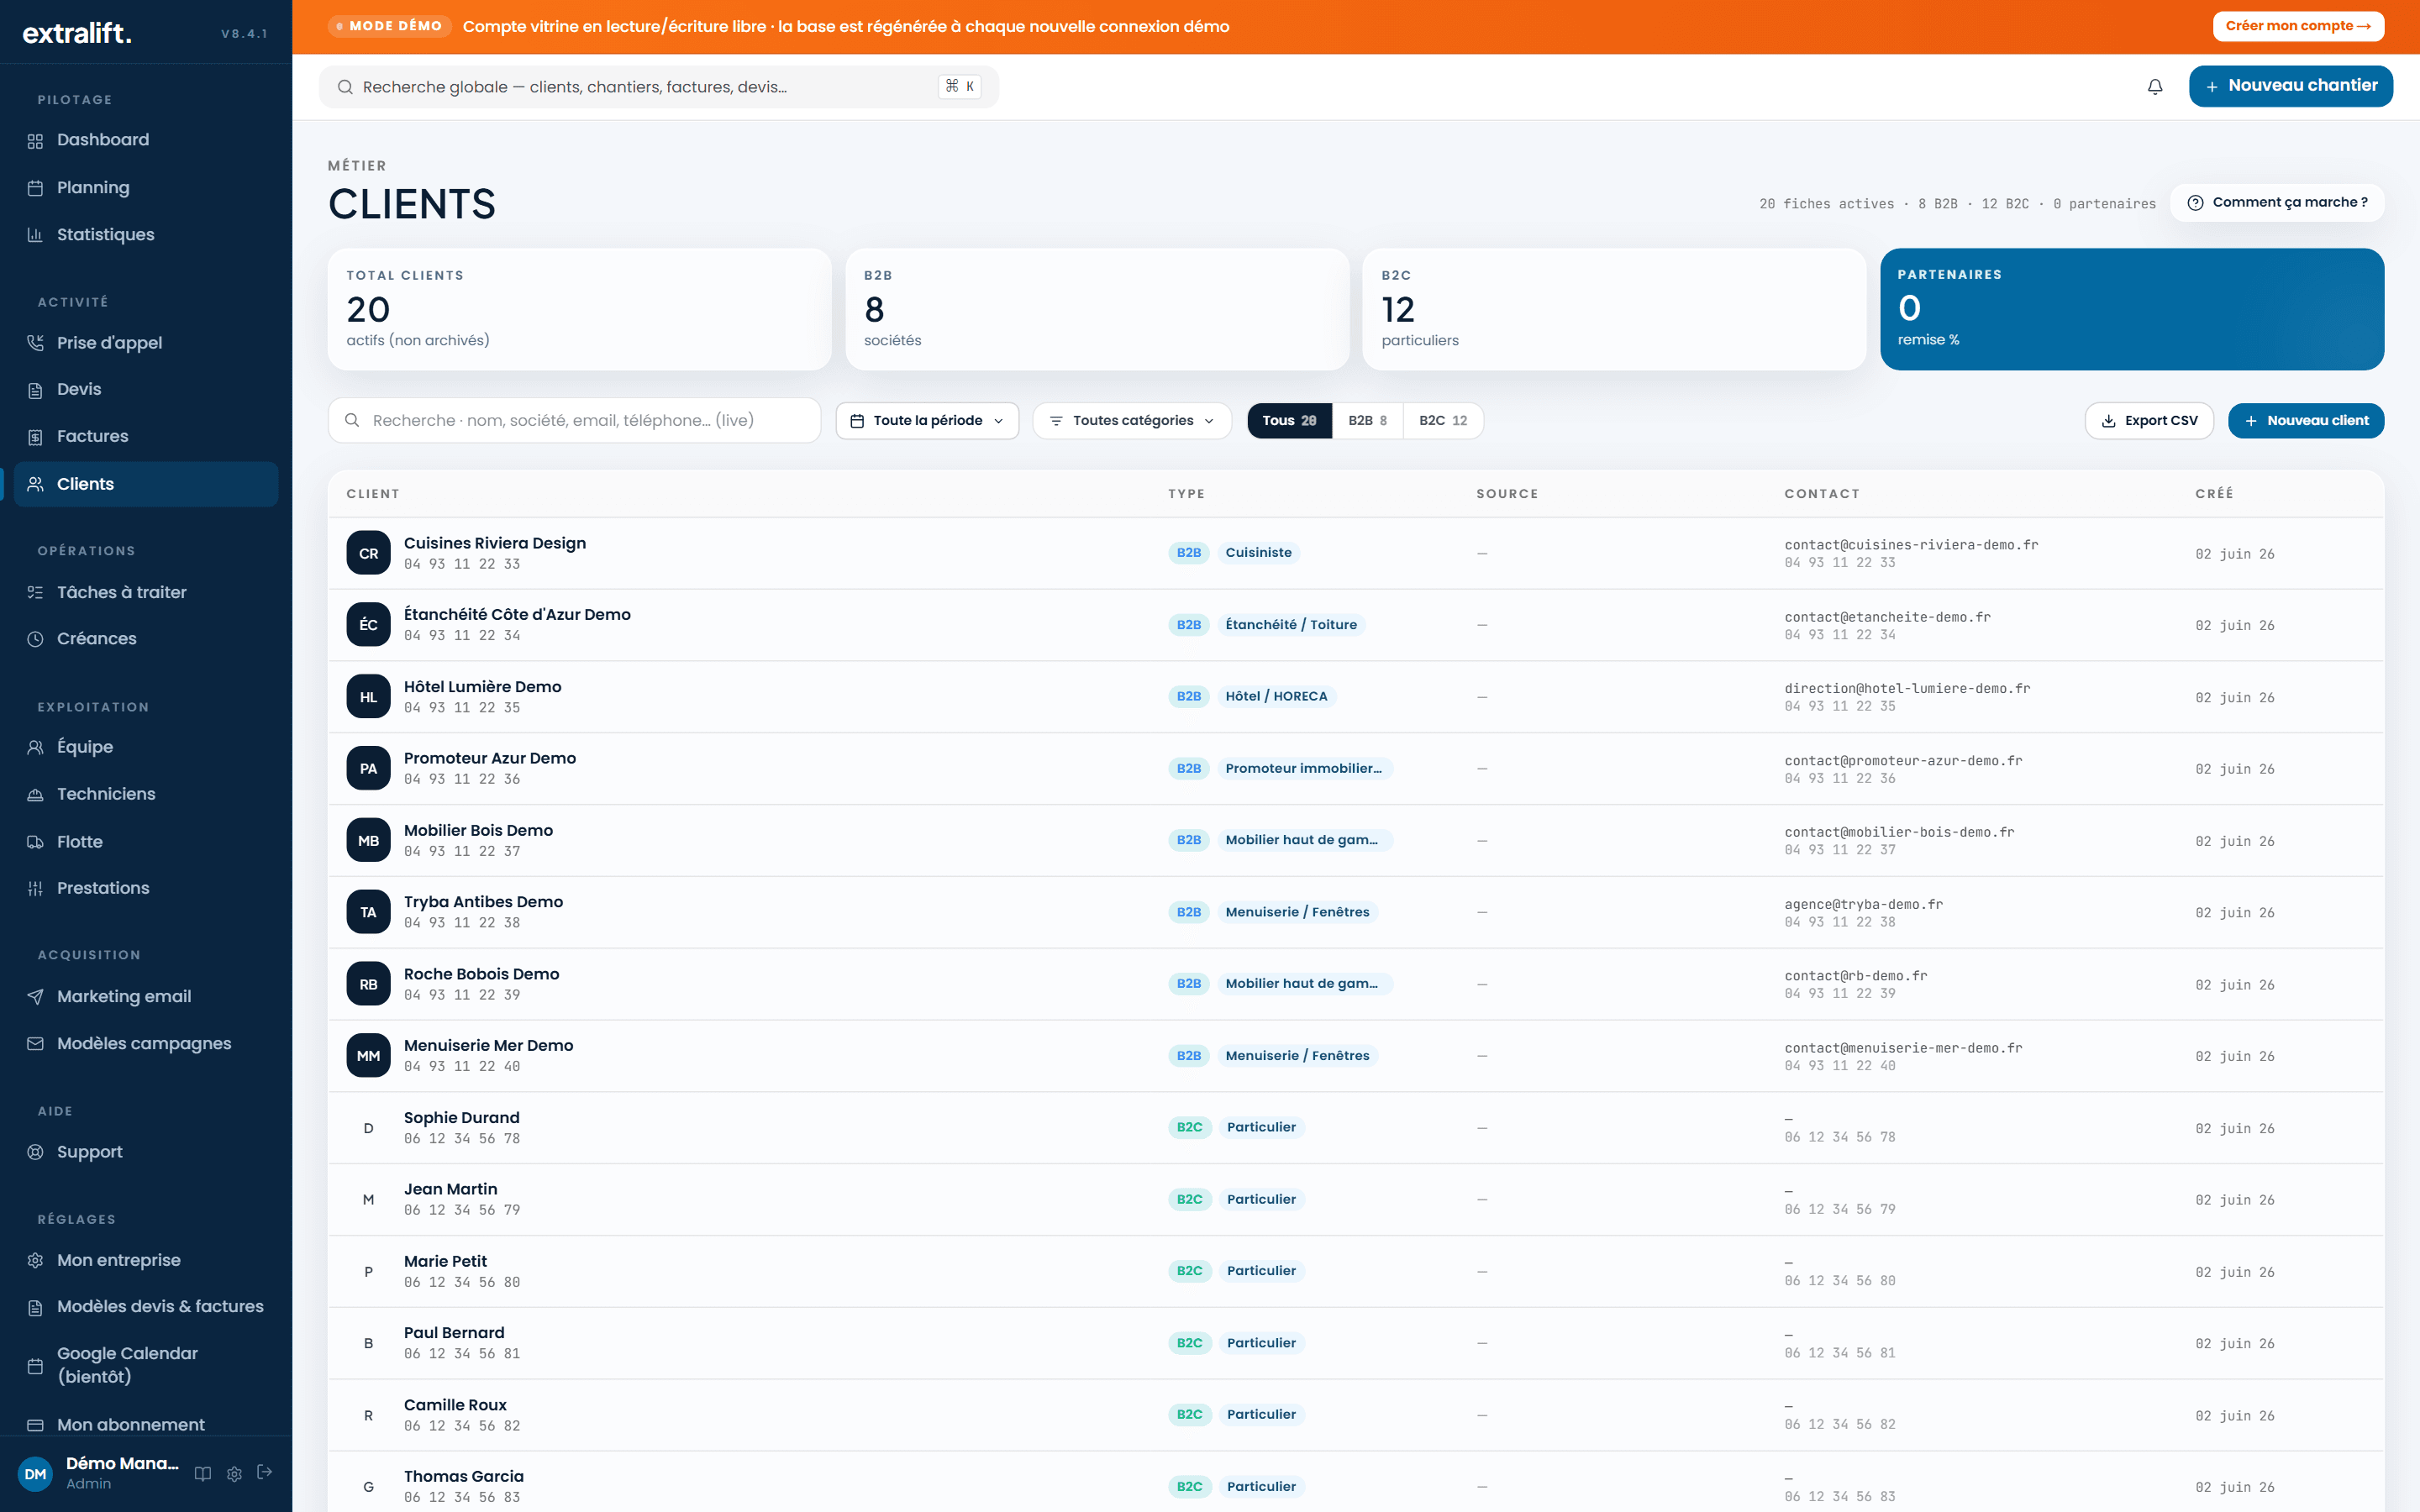Click the Cuisiniste category tag

click(x=1258, y=553)
